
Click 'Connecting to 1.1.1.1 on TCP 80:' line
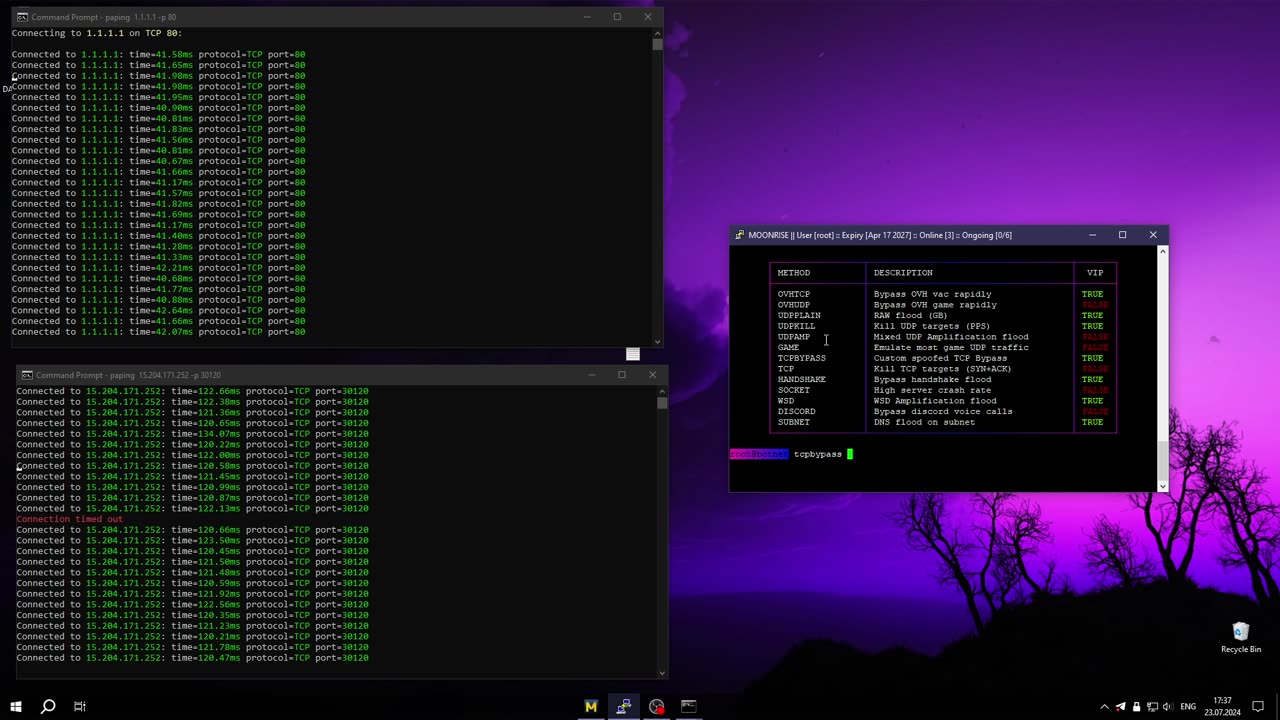coord(97,33)
